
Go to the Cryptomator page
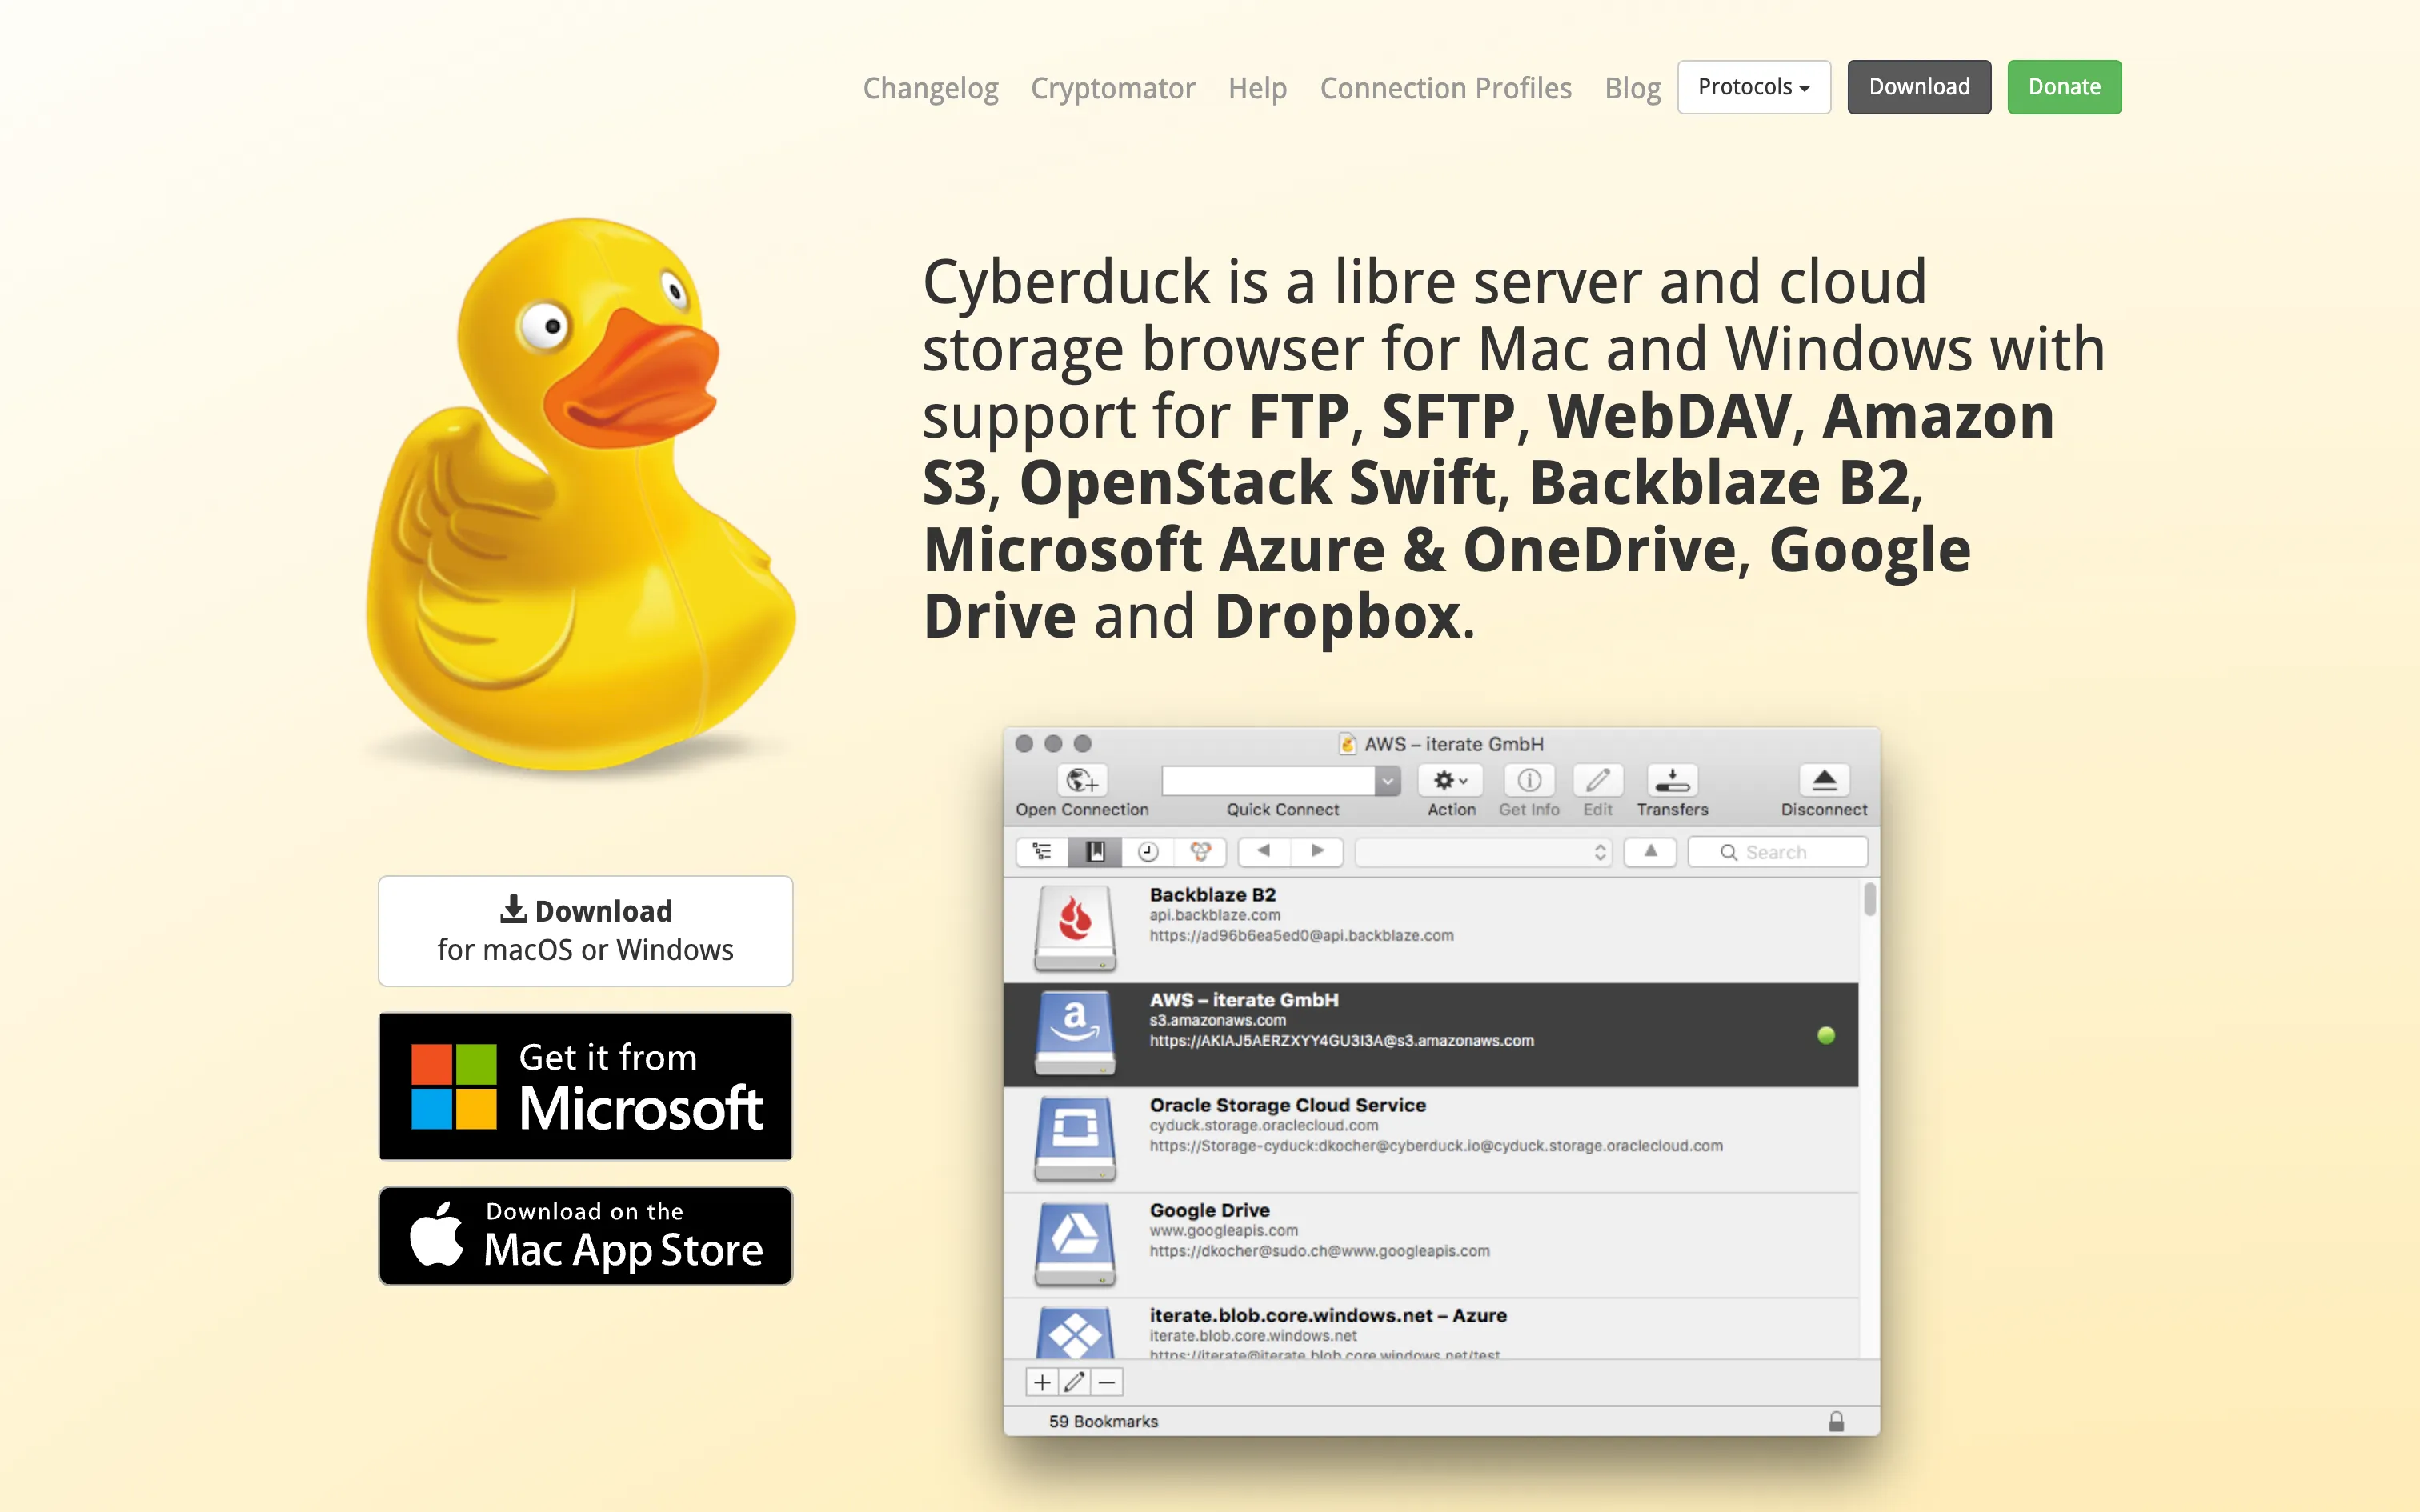(x=1112, y=88)
